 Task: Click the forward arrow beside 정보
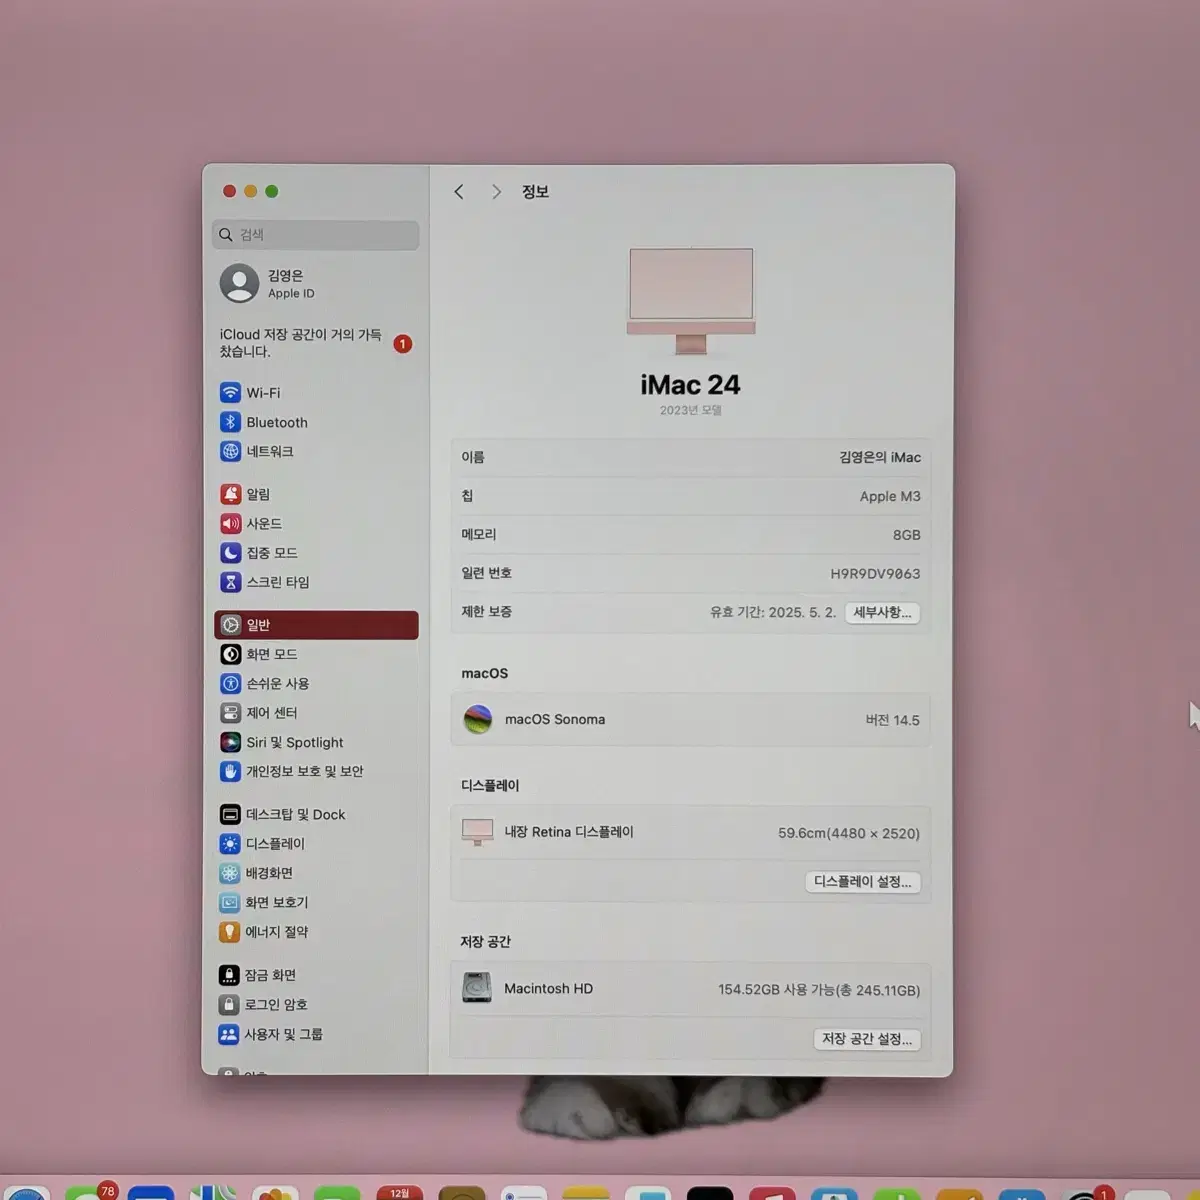(x=496, y=191)
